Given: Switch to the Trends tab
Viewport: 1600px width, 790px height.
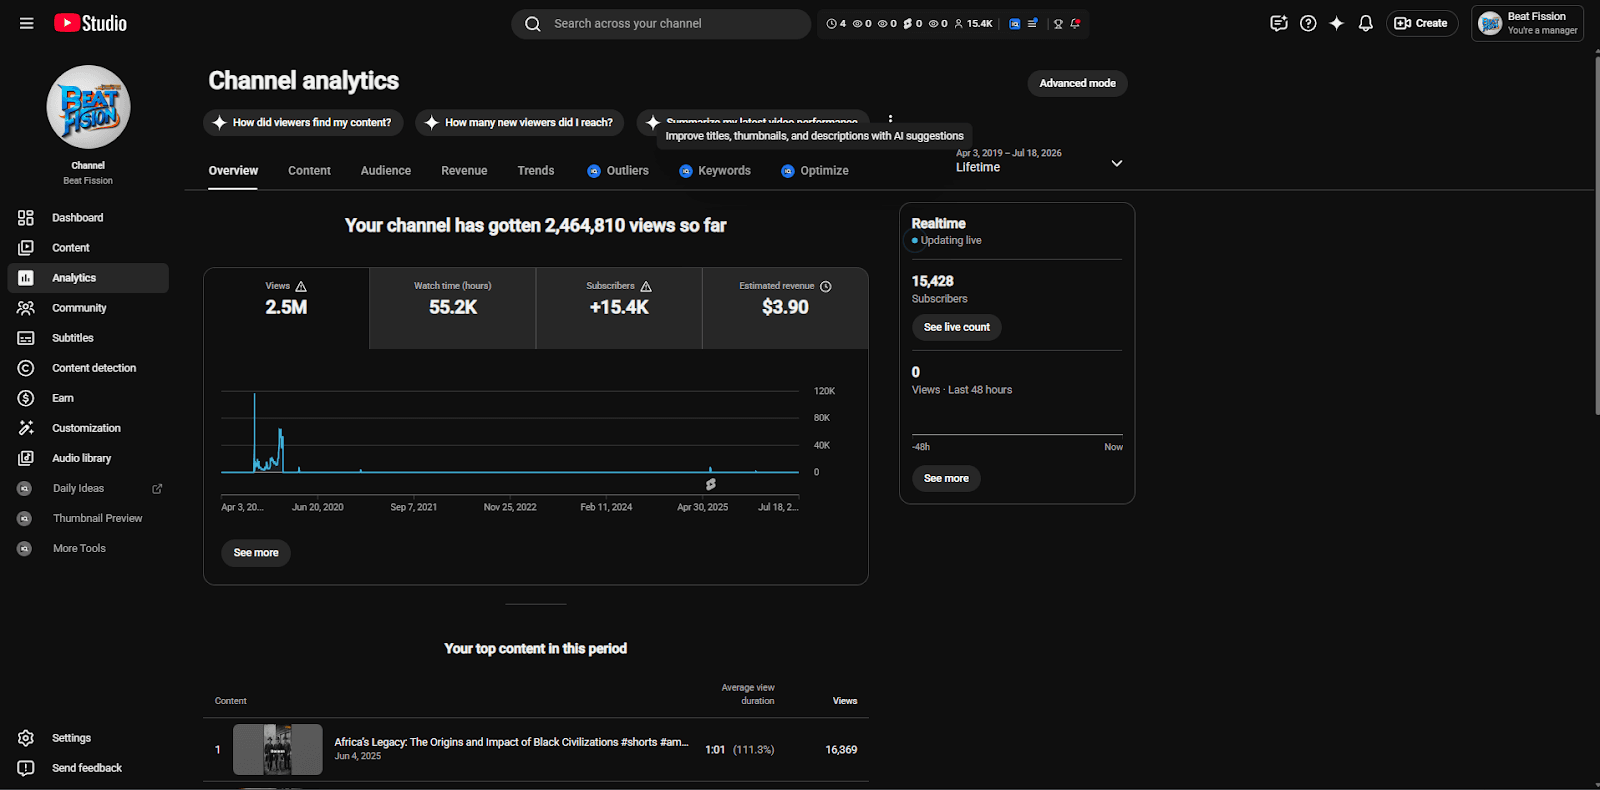Looking at the screenshot, I should 536,171.
